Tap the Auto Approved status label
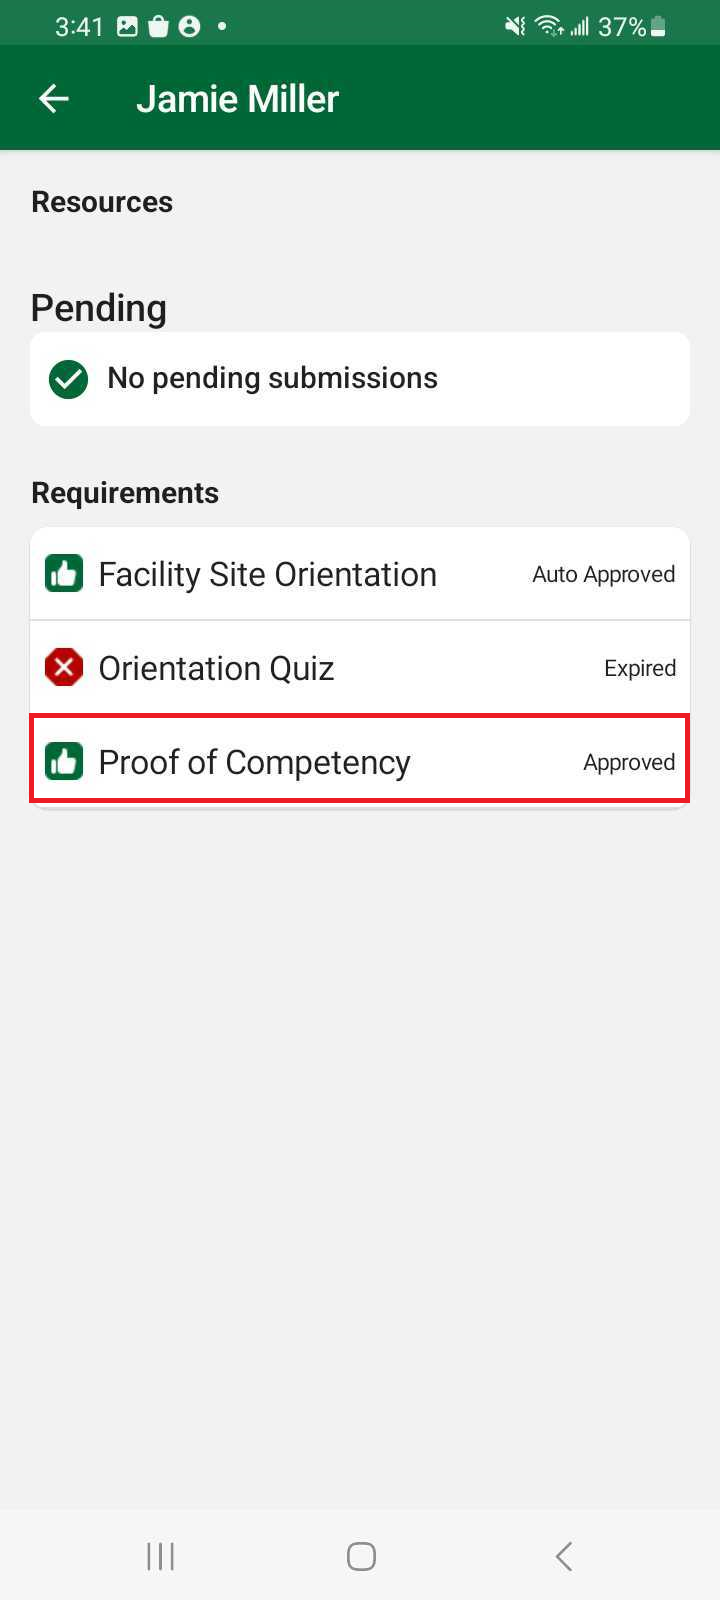Viewport: 720px width, 1600px height. (x=603, y=574)
